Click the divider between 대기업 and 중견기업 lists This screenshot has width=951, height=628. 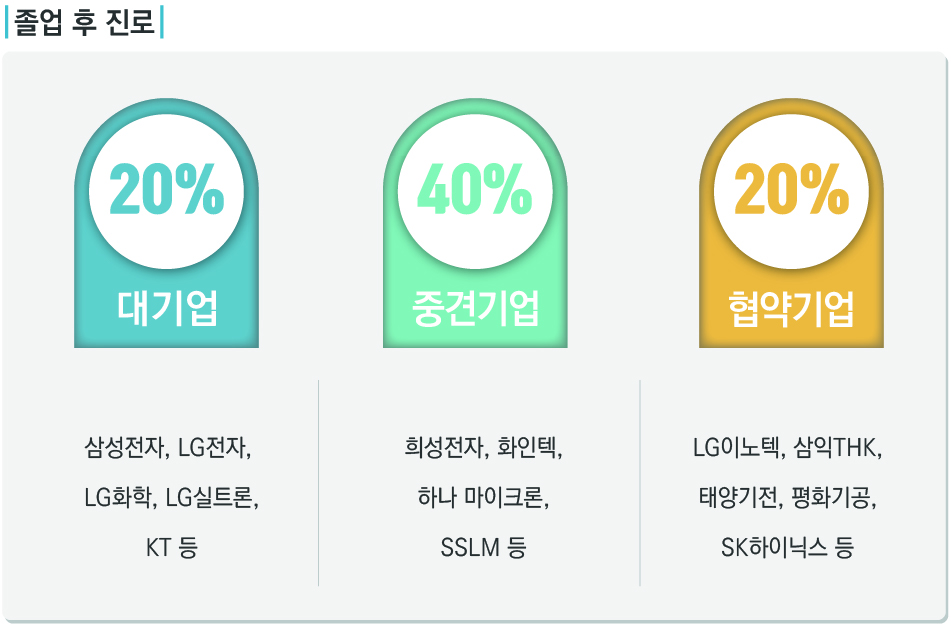(x=318, y=483)
